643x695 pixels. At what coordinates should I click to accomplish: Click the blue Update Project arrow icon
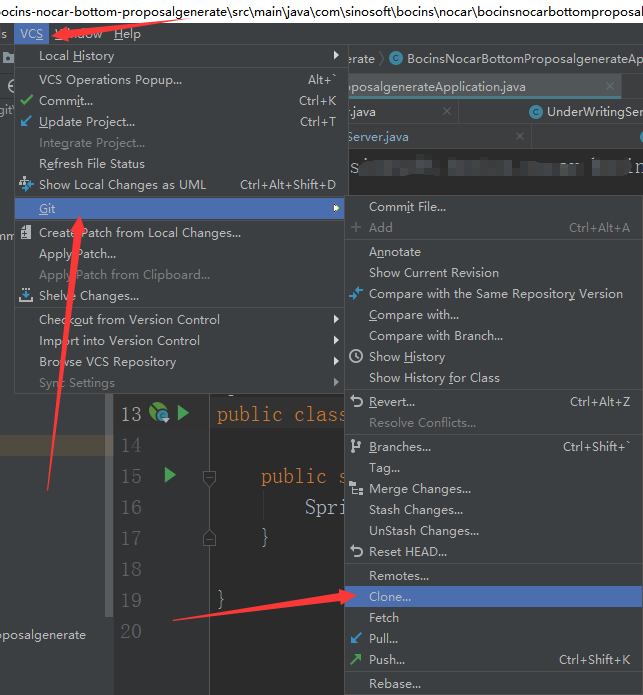pyautogui.click(x=26, y=121)
